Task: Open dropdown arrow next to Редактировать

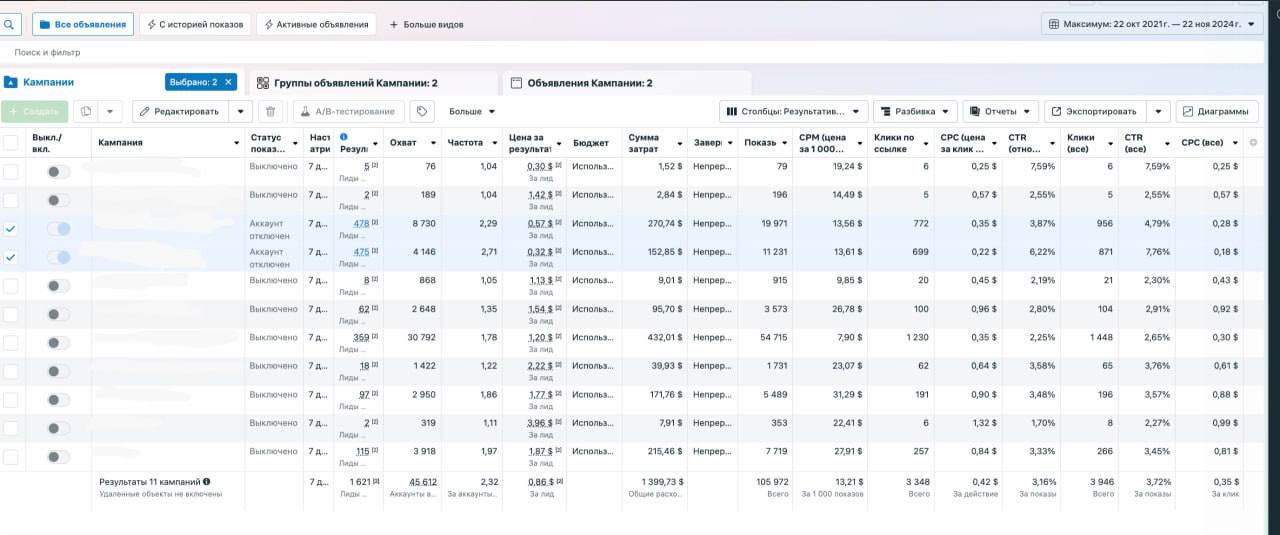Action: click(241, 111)
